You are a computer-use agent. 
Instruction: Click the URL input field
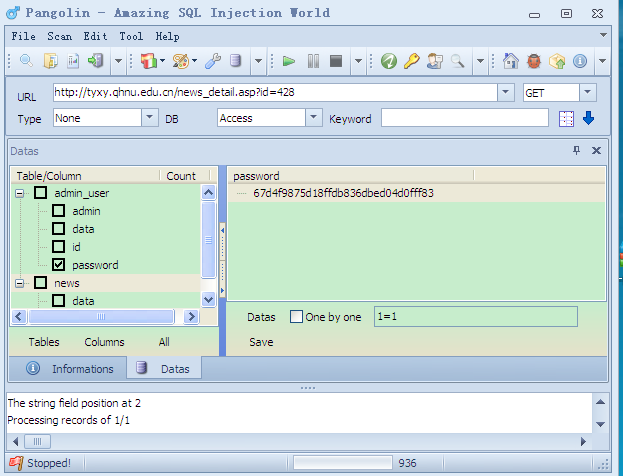[x=275, y=92]
